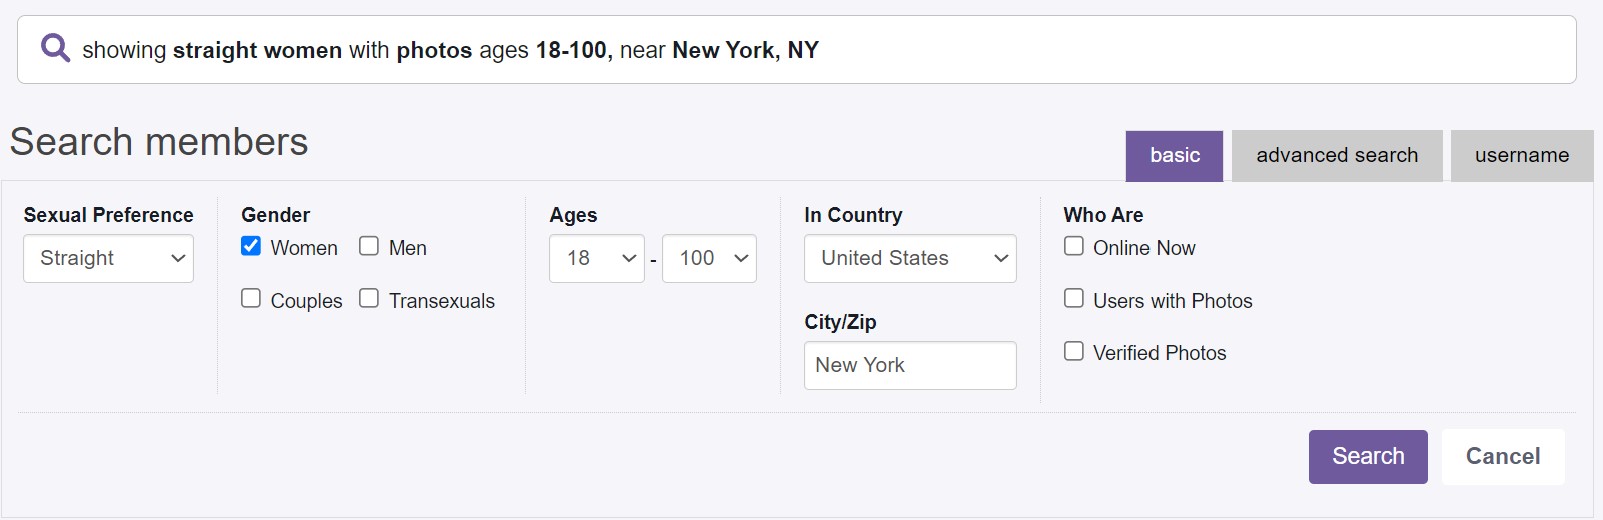The image size is (1603, 520).
Task: Select the basic search tab
Action: [x=1174, y=155]
